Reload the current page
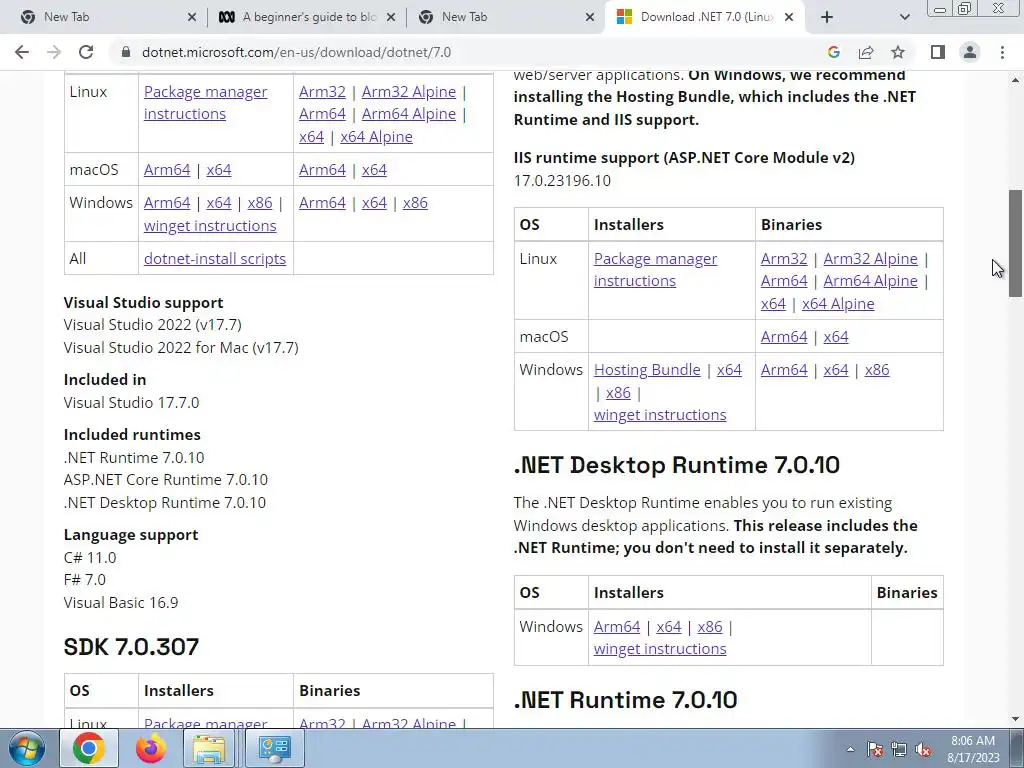This screenshot has width=1024, height=768. point(86,52)
